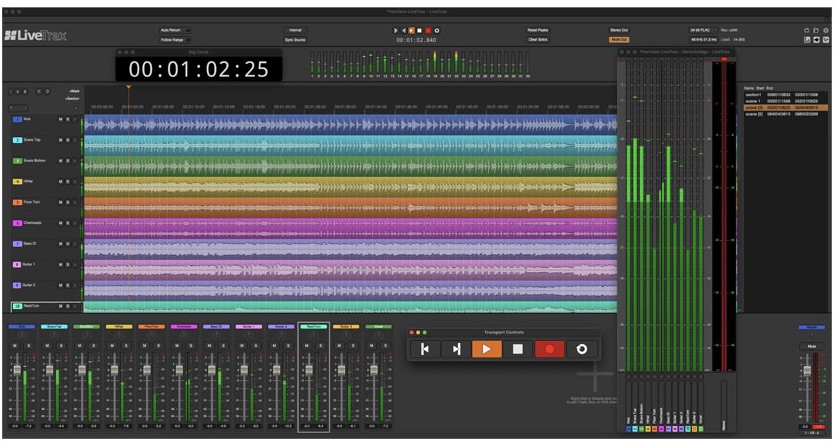Click the small loop button in the top toolbar

tap(437, 31)
